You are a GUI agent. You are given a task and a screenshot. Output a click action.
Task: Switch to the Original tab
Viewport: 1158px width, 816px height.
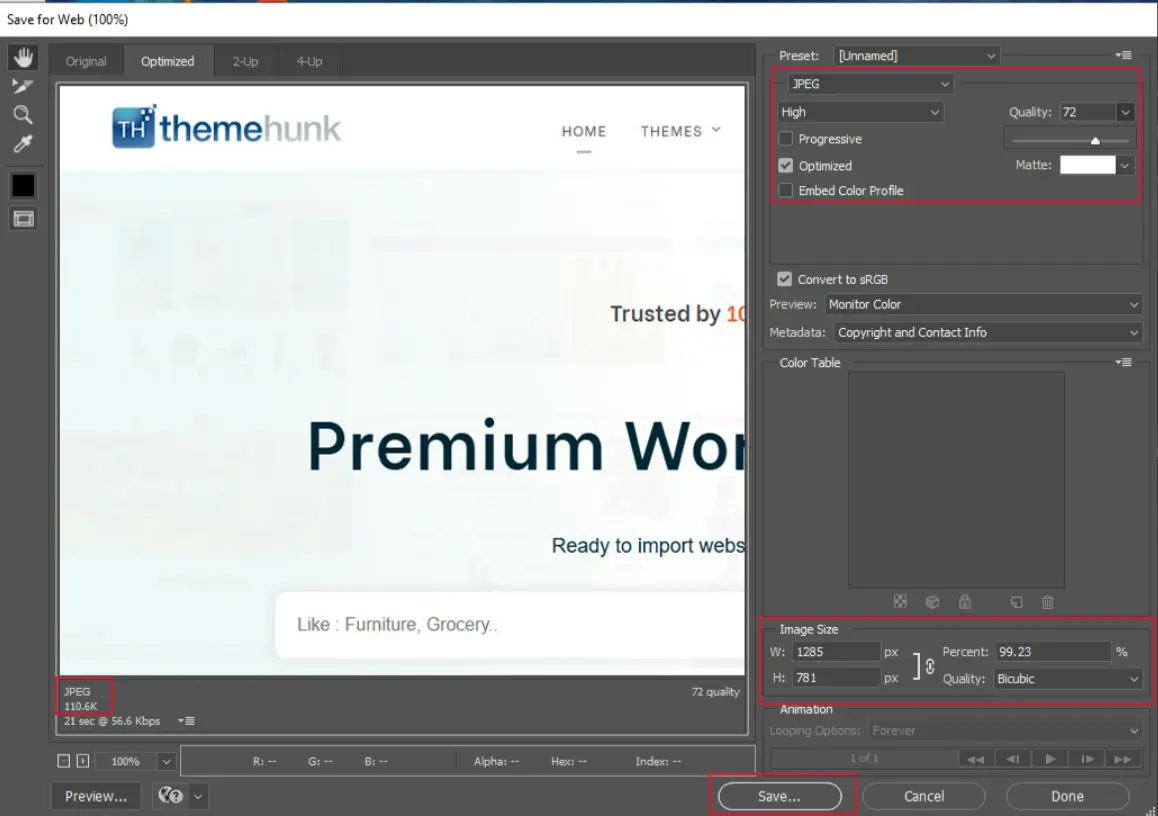(x=86, y=62)
